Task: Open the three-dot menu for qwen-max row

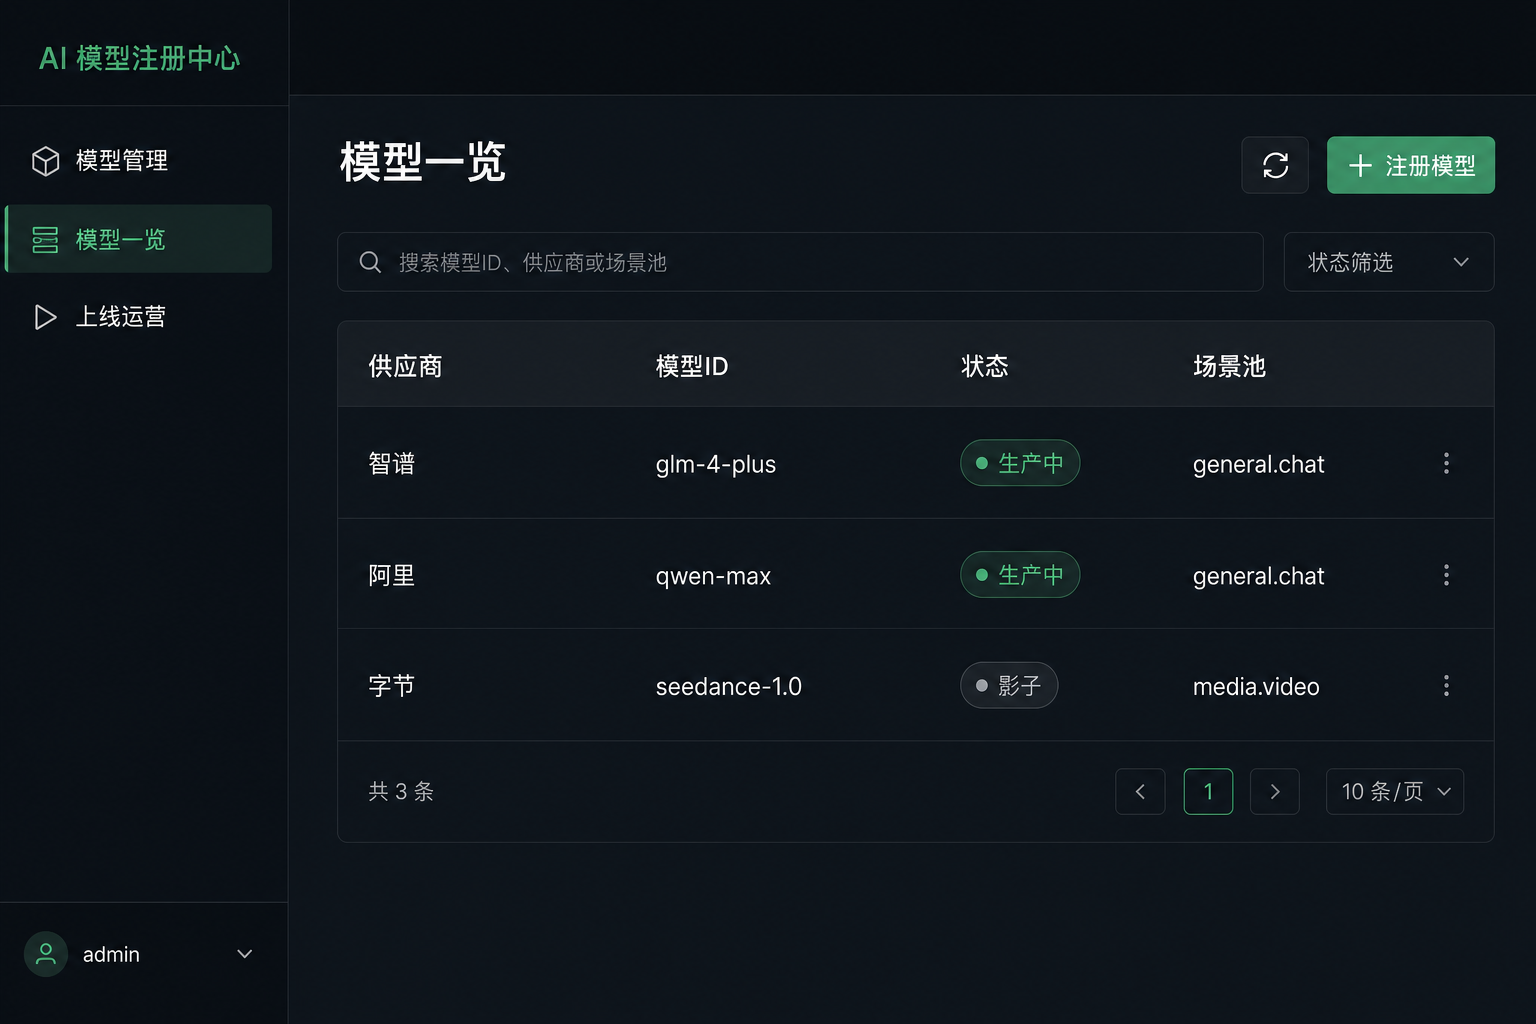Action: tap(1446, 575)
